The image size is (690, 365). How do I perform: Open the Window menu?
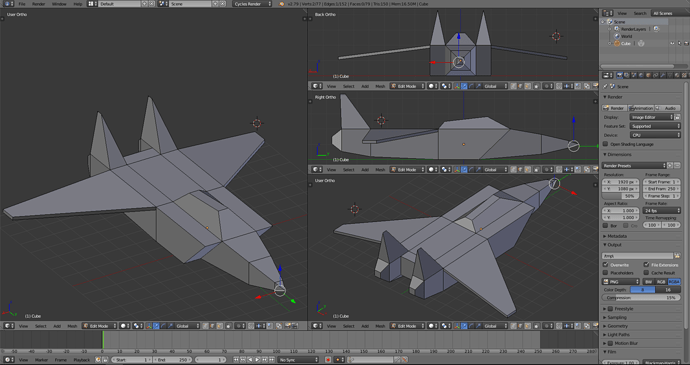59,4
